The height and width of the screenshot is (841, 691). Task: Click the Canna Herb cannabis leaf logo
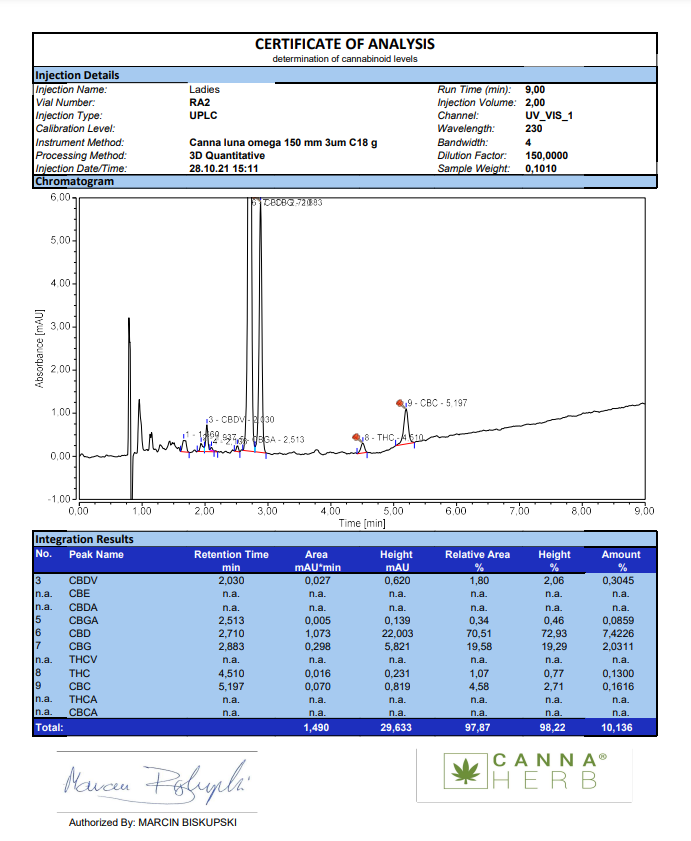(466, 771)
